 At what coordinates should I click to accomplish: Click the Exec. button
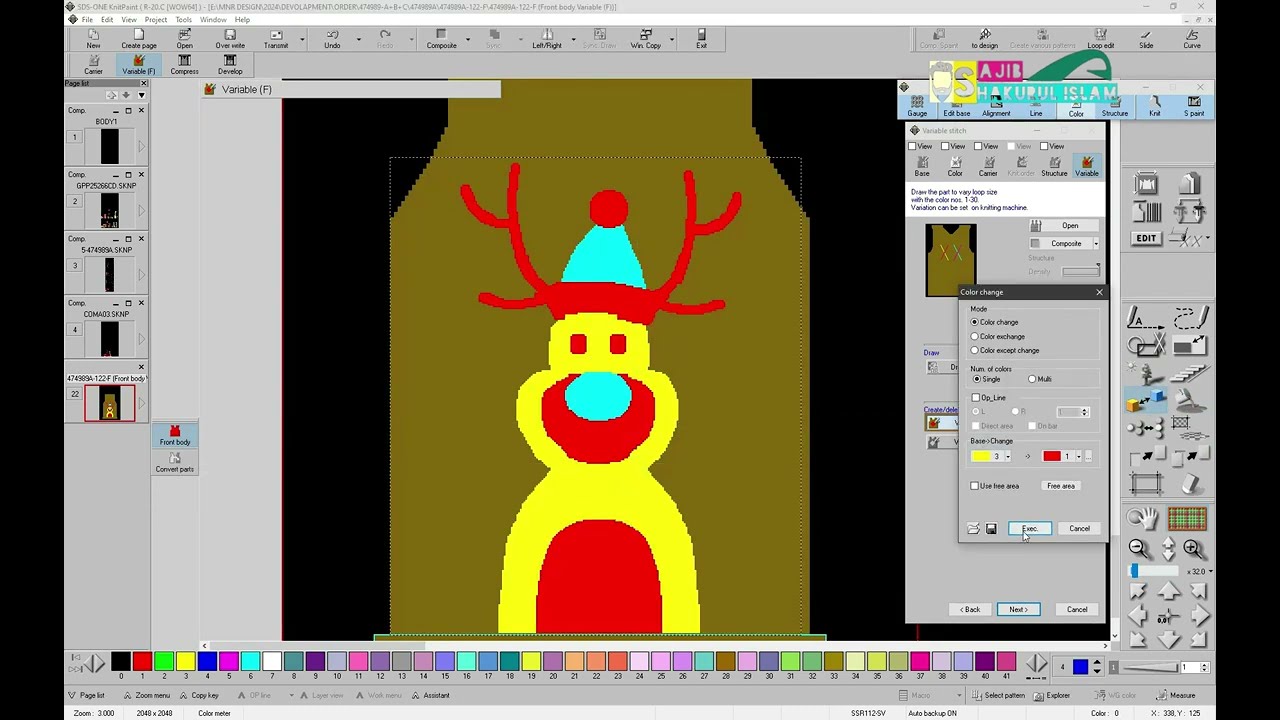pos(1030,529)
